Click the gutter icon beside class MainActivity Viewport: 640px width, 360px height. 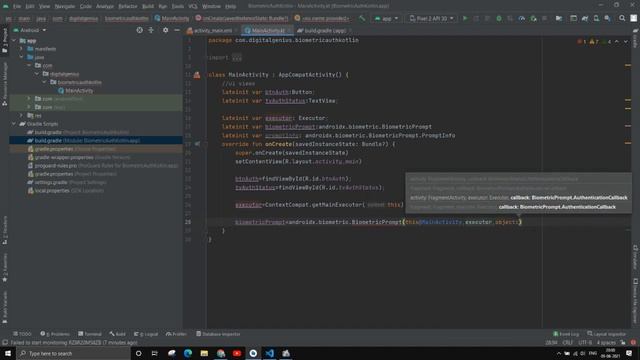197,75
